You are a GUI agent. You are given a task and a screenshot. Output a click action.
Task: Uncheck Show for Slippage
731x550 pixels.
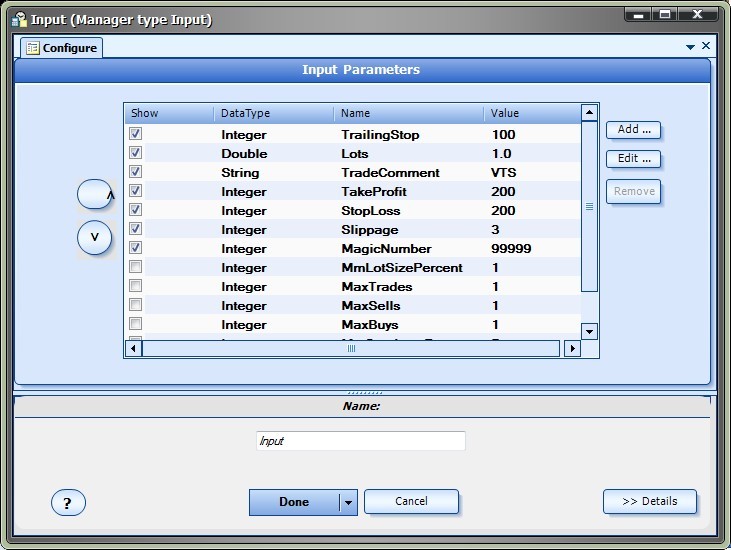pyautogui.click(x=136, y=229)
